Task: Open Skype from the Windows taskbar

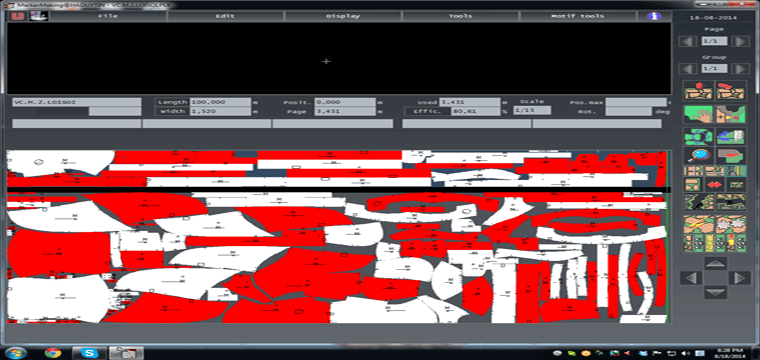Action: pos(89,352)
